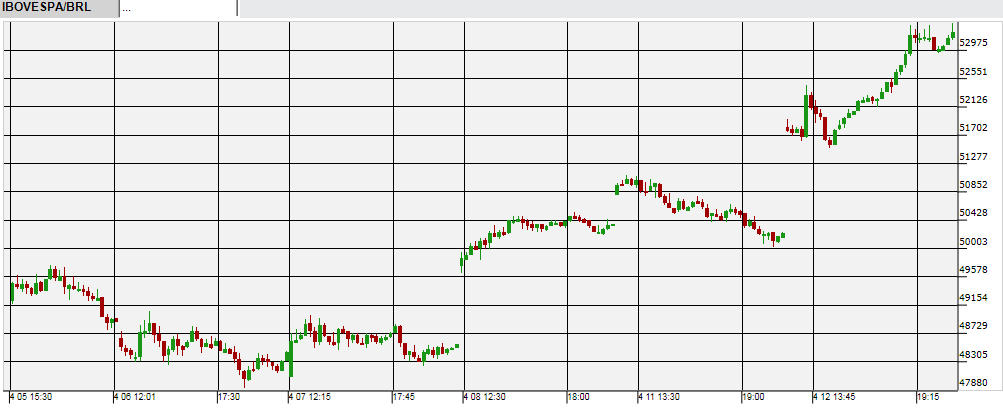Click the 48729 price level label
The height and width of the screenshot is (415, 1003).
(976, 326)
